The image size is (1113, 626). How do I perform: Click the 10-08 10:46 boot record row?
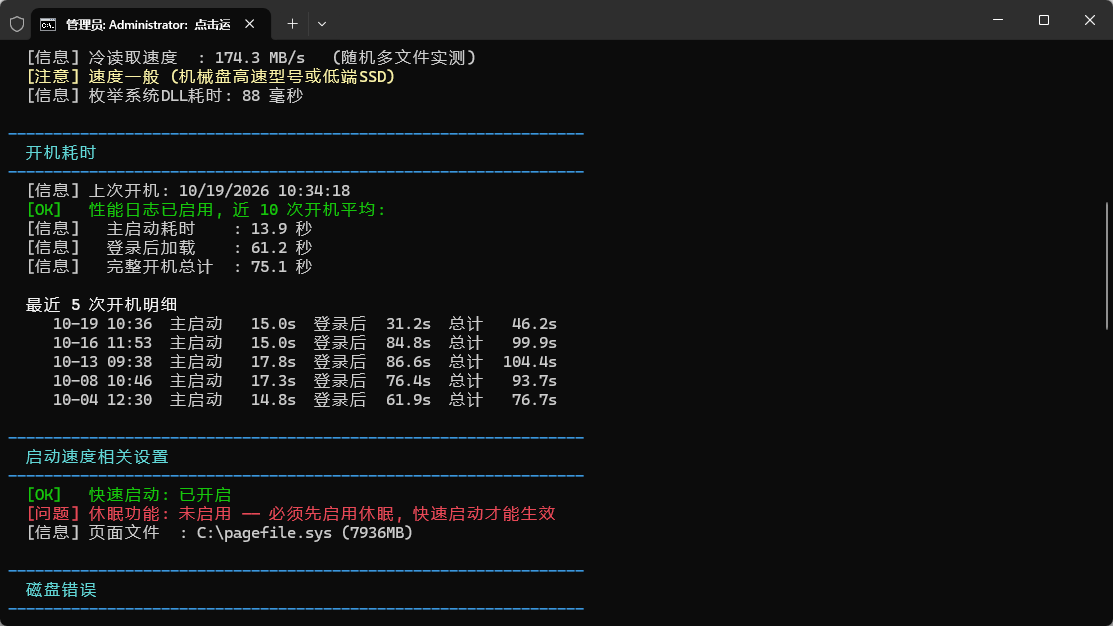point(305,381)
